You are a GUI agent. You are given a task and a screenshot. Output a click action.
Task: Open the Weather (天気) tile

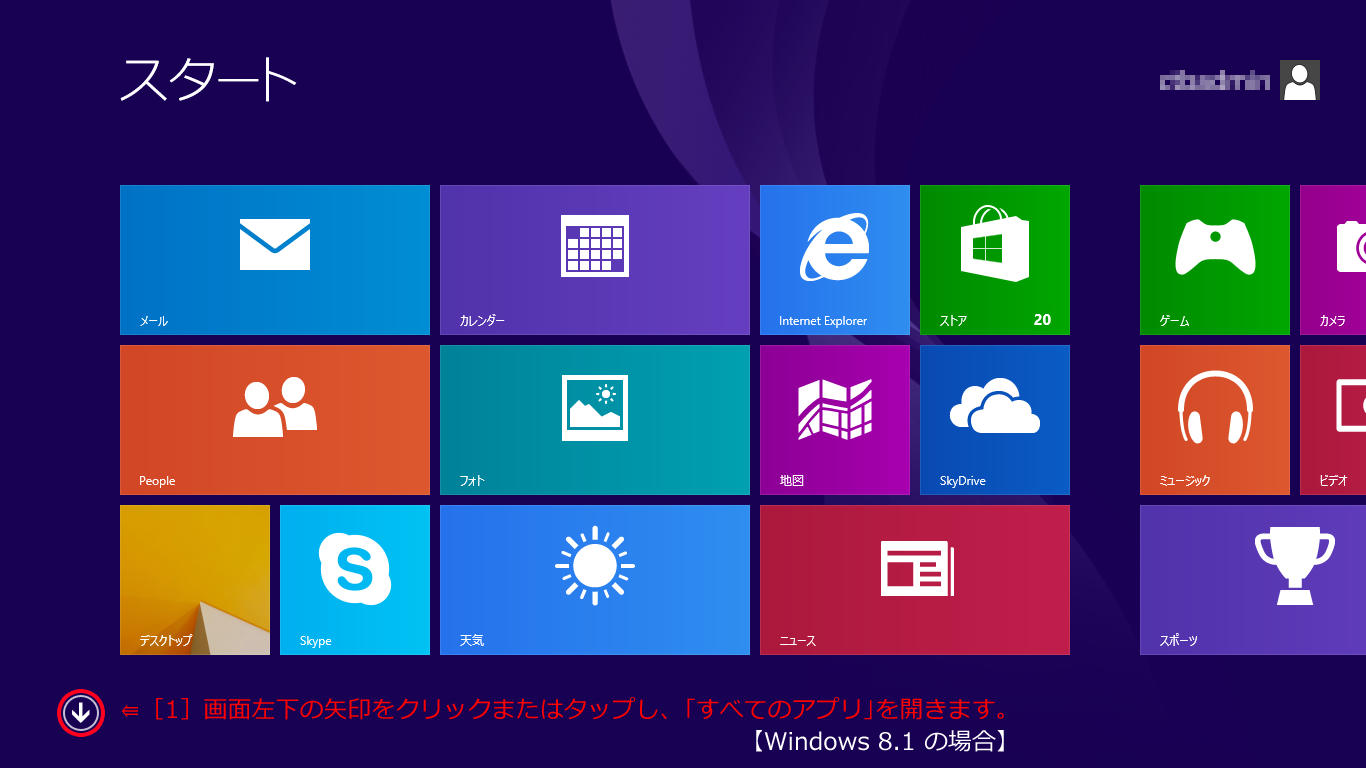(595, 580)
